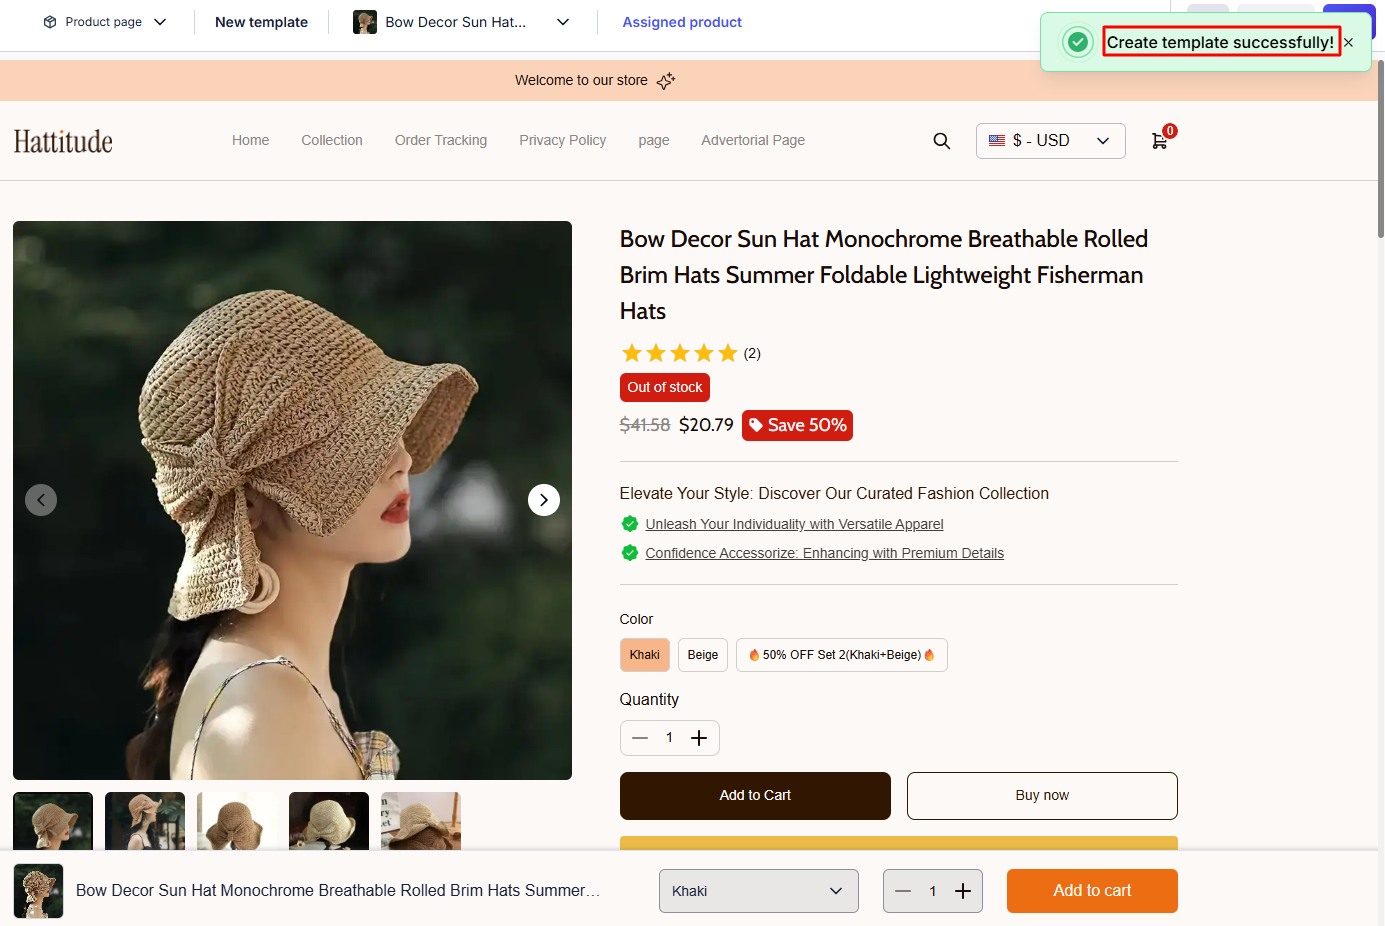Open Order Tracking menu item
1385x926 pixels.
point(440,140)
